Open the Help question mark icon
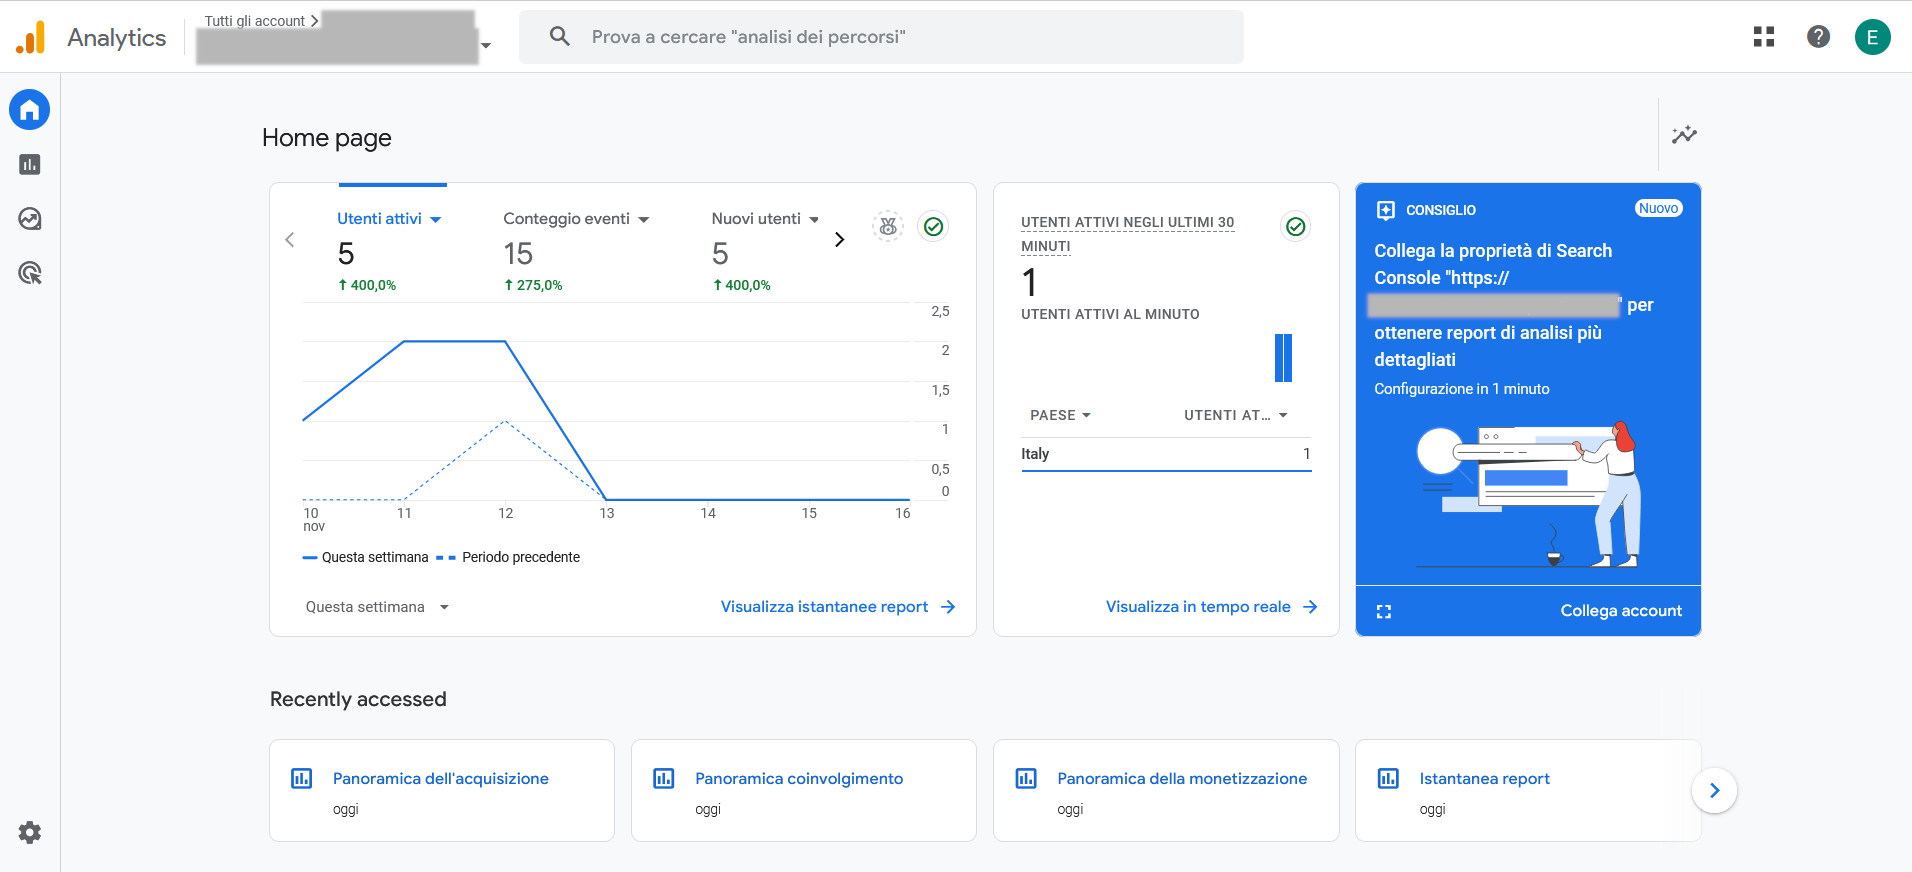 [1818, 37]
